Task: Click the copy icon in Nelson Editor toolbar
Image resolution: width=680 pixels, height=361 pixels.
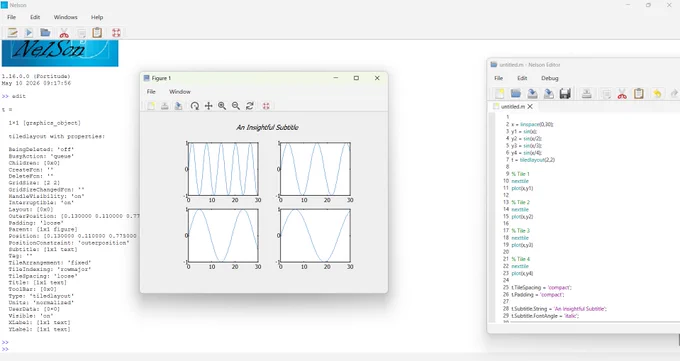Action: (x=606, y=93)
